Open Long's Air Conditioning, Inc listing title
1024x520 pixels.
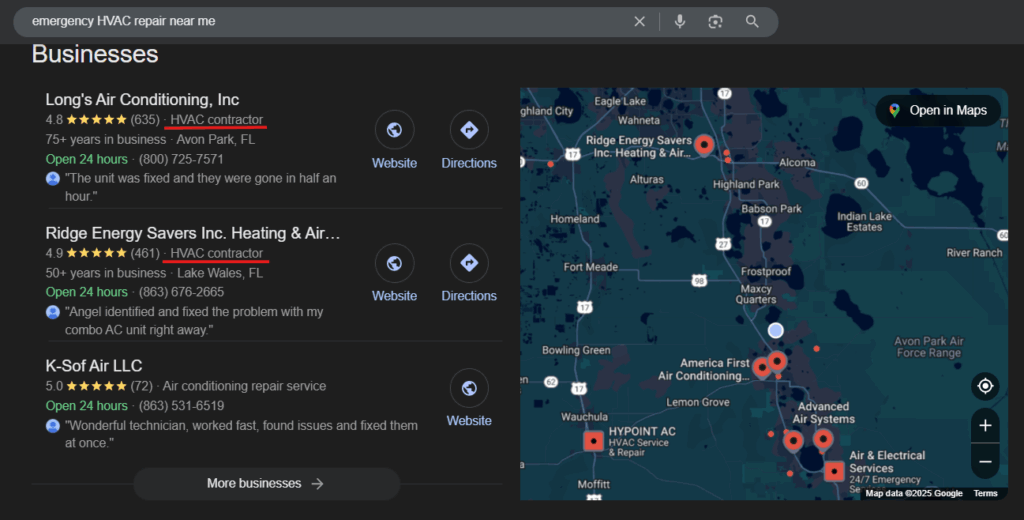[142, 99]
